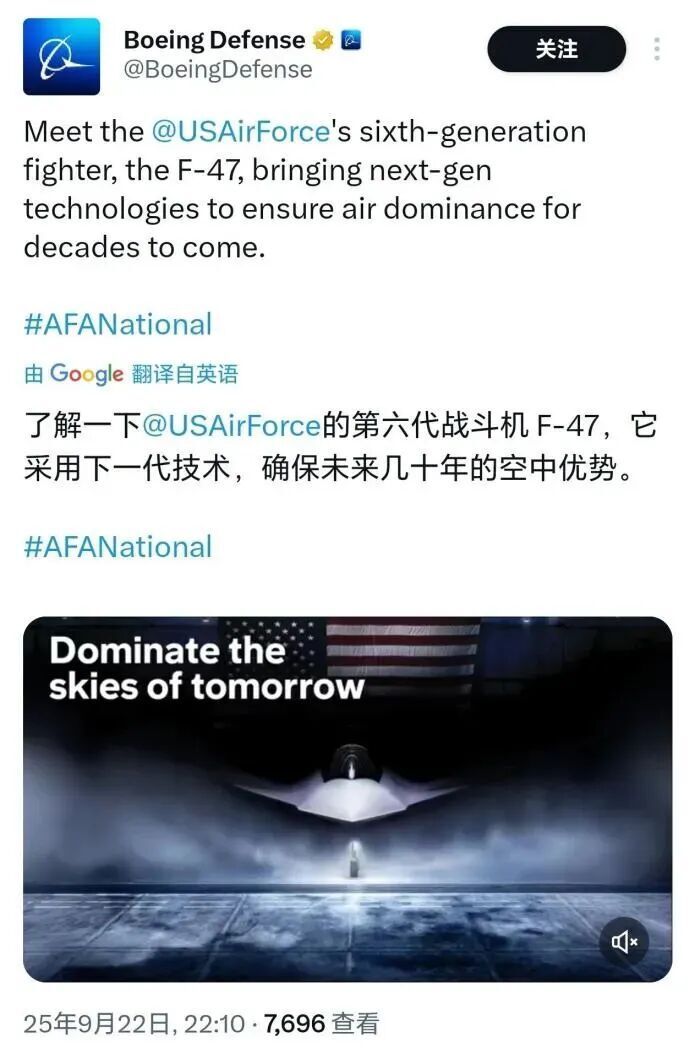The height and width of the screenshot is (1059, 695).
Task: Click the @BoeingDefense handle
Action: pyautogui.click(x=218, y=70)
